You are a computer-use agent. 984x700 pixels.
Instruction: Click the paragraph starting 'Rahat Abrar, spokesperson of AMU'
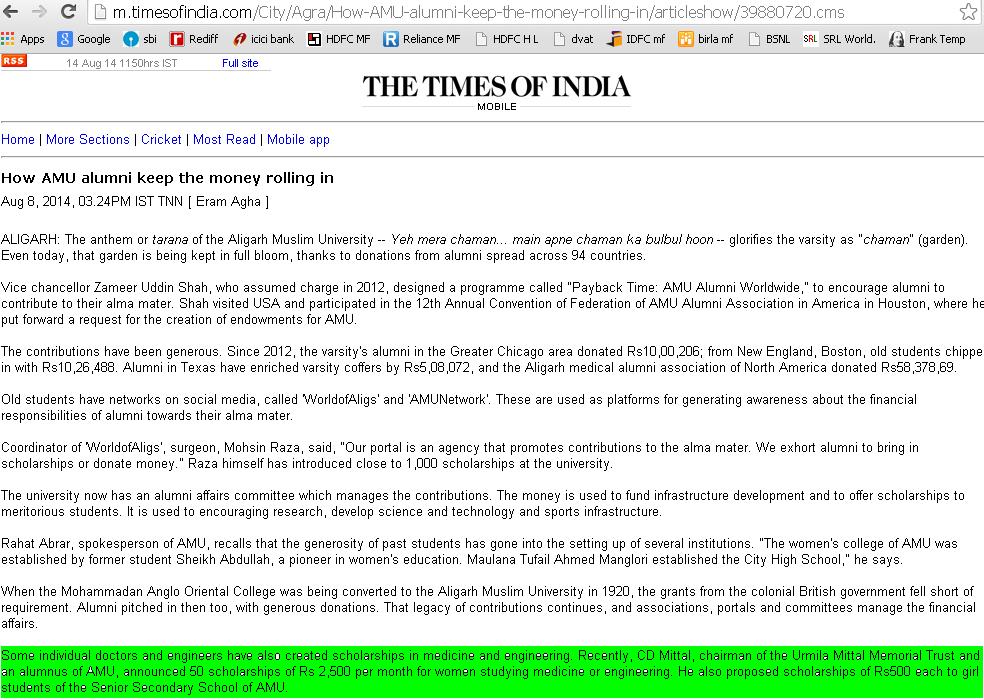pyautogui.click(x=479, y=551)
